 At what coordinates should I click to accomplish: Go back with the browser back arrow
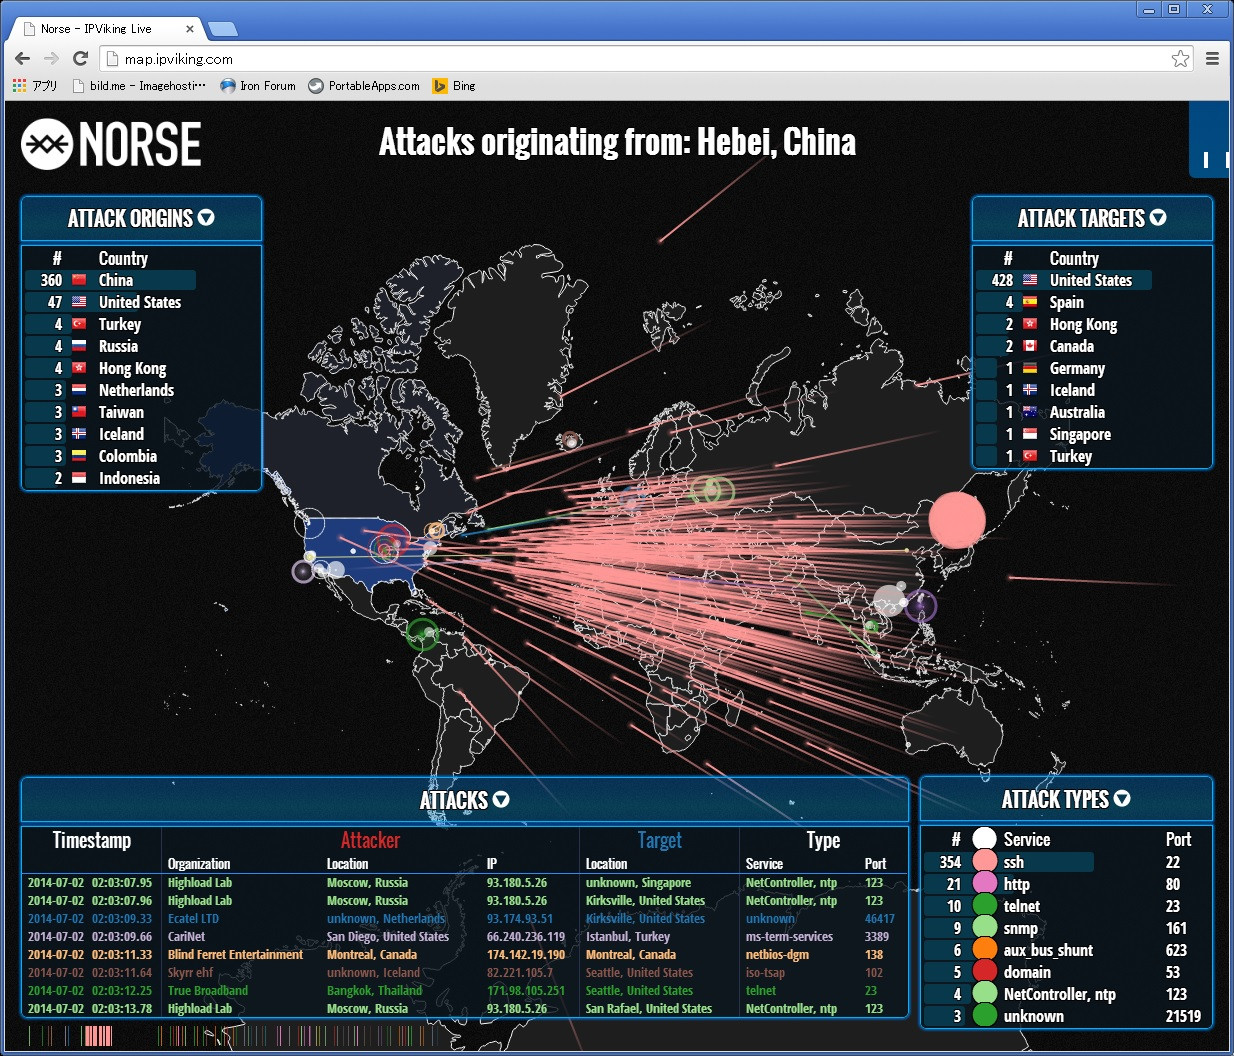[23, 59]
